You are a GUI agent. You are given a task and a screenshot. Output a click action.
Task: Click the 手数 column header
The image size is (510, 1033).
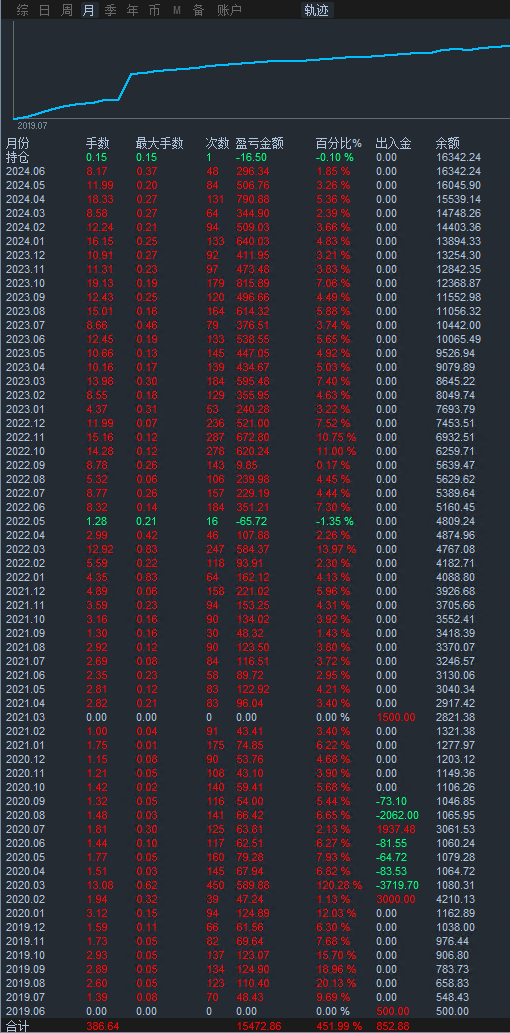click(98, 144)
